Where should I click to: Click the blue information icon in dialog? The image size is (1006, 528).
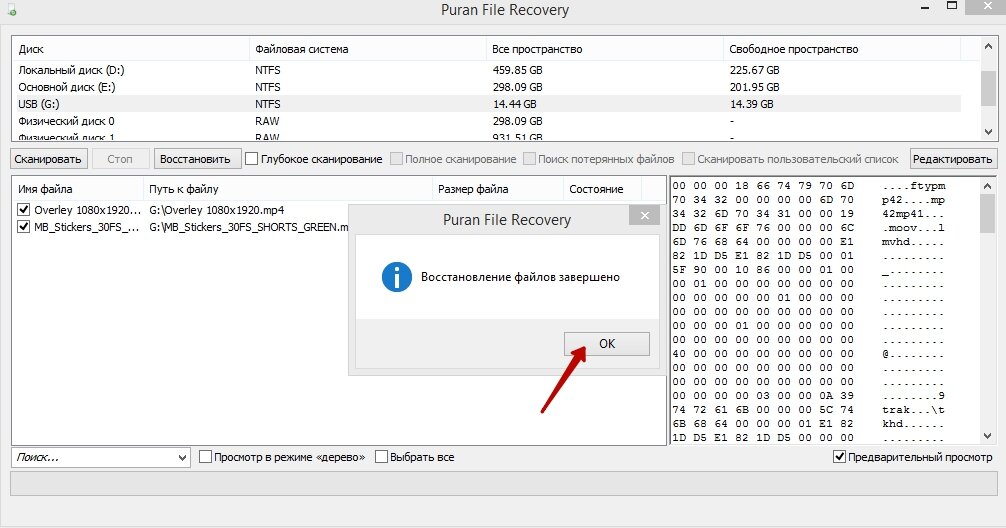pyautogui.click(x=396, y=277)
